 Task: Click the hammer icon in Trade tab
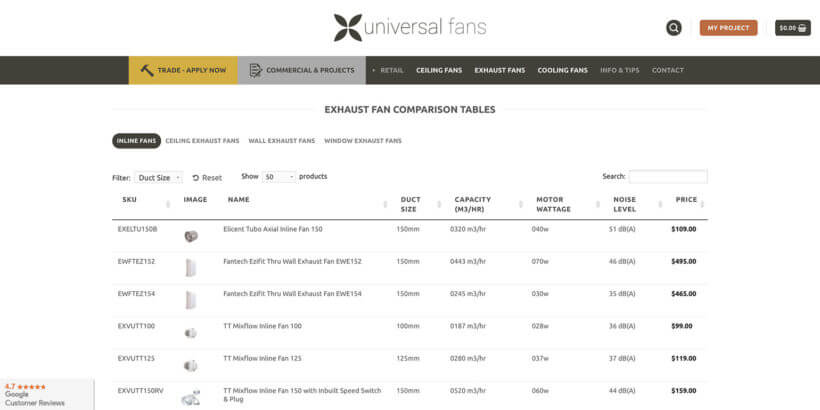point(147,70)
